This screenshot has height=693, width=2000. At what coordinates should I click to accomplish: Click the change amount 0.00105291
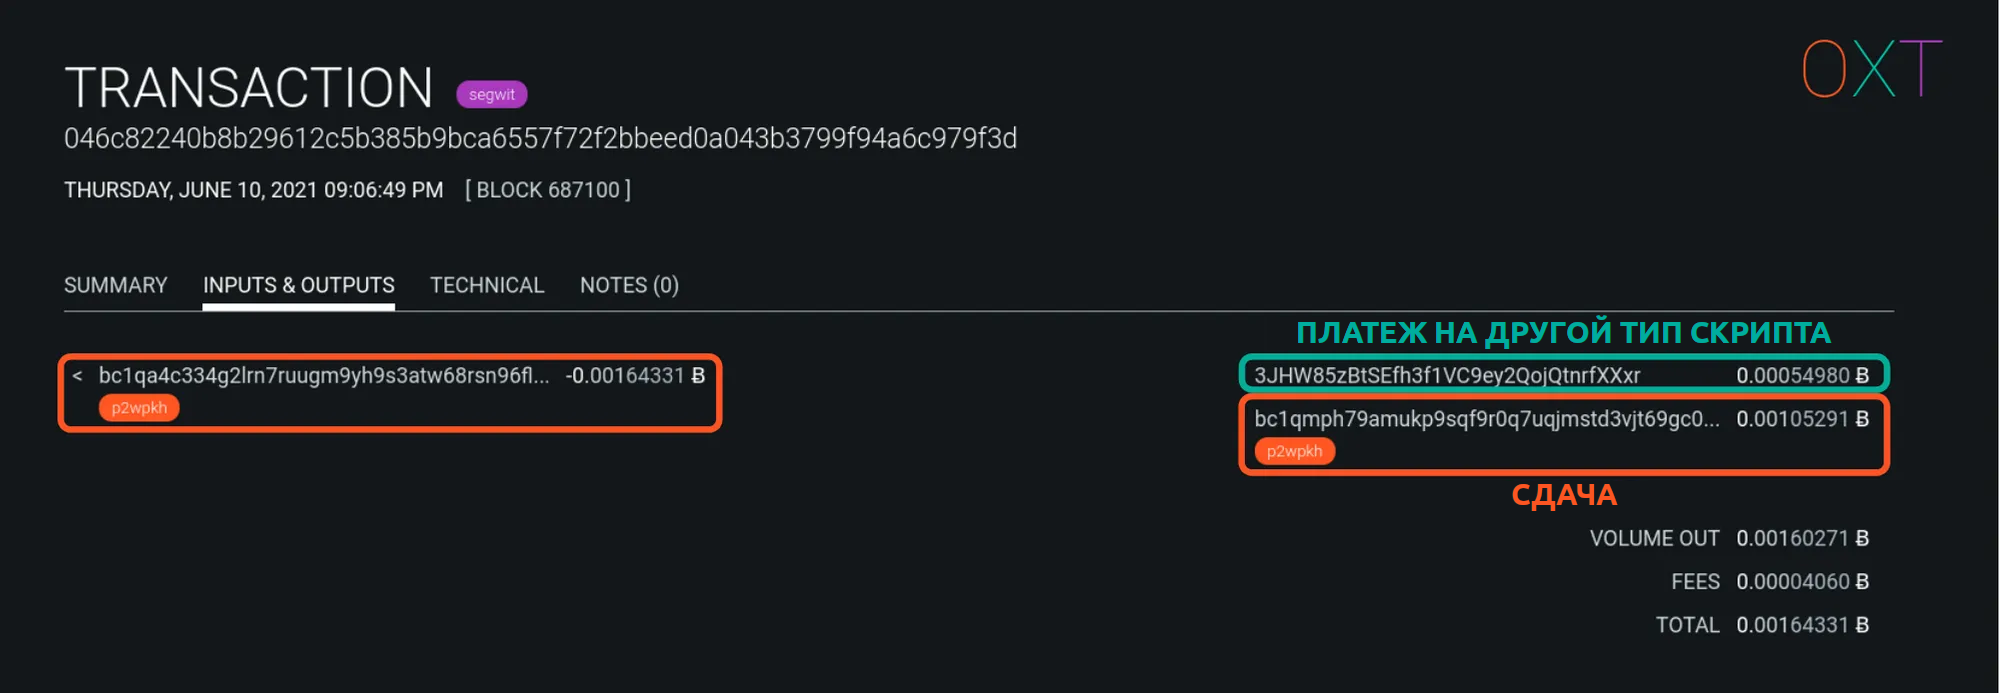[1802, 419]
